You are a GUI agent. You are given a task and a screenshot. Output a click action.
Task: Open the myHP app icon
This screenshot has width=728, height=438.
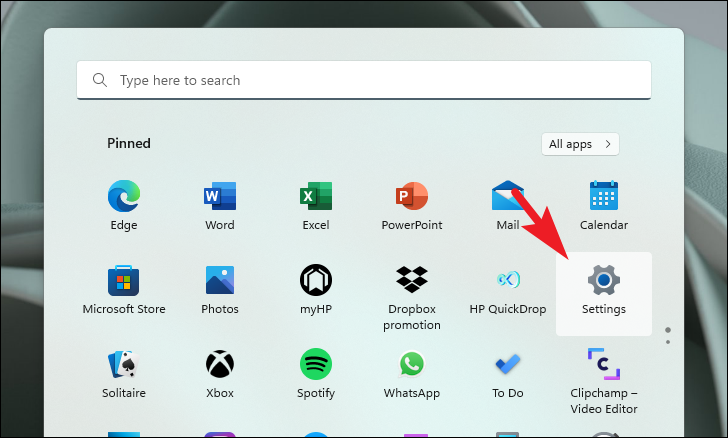pos(316,280)
